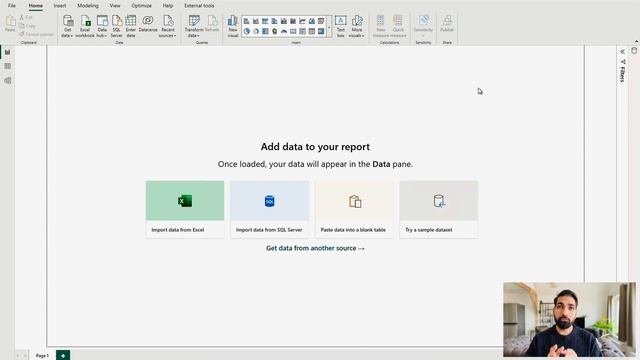Click the Cut button
640x360 pixels.
(x=26, y=18)
